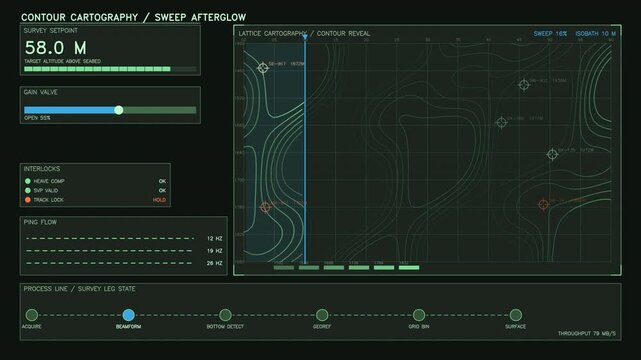Screen dimensions: 641x360
Task: Click the GRID BIN stage label
Action: (x=419, y=326)
